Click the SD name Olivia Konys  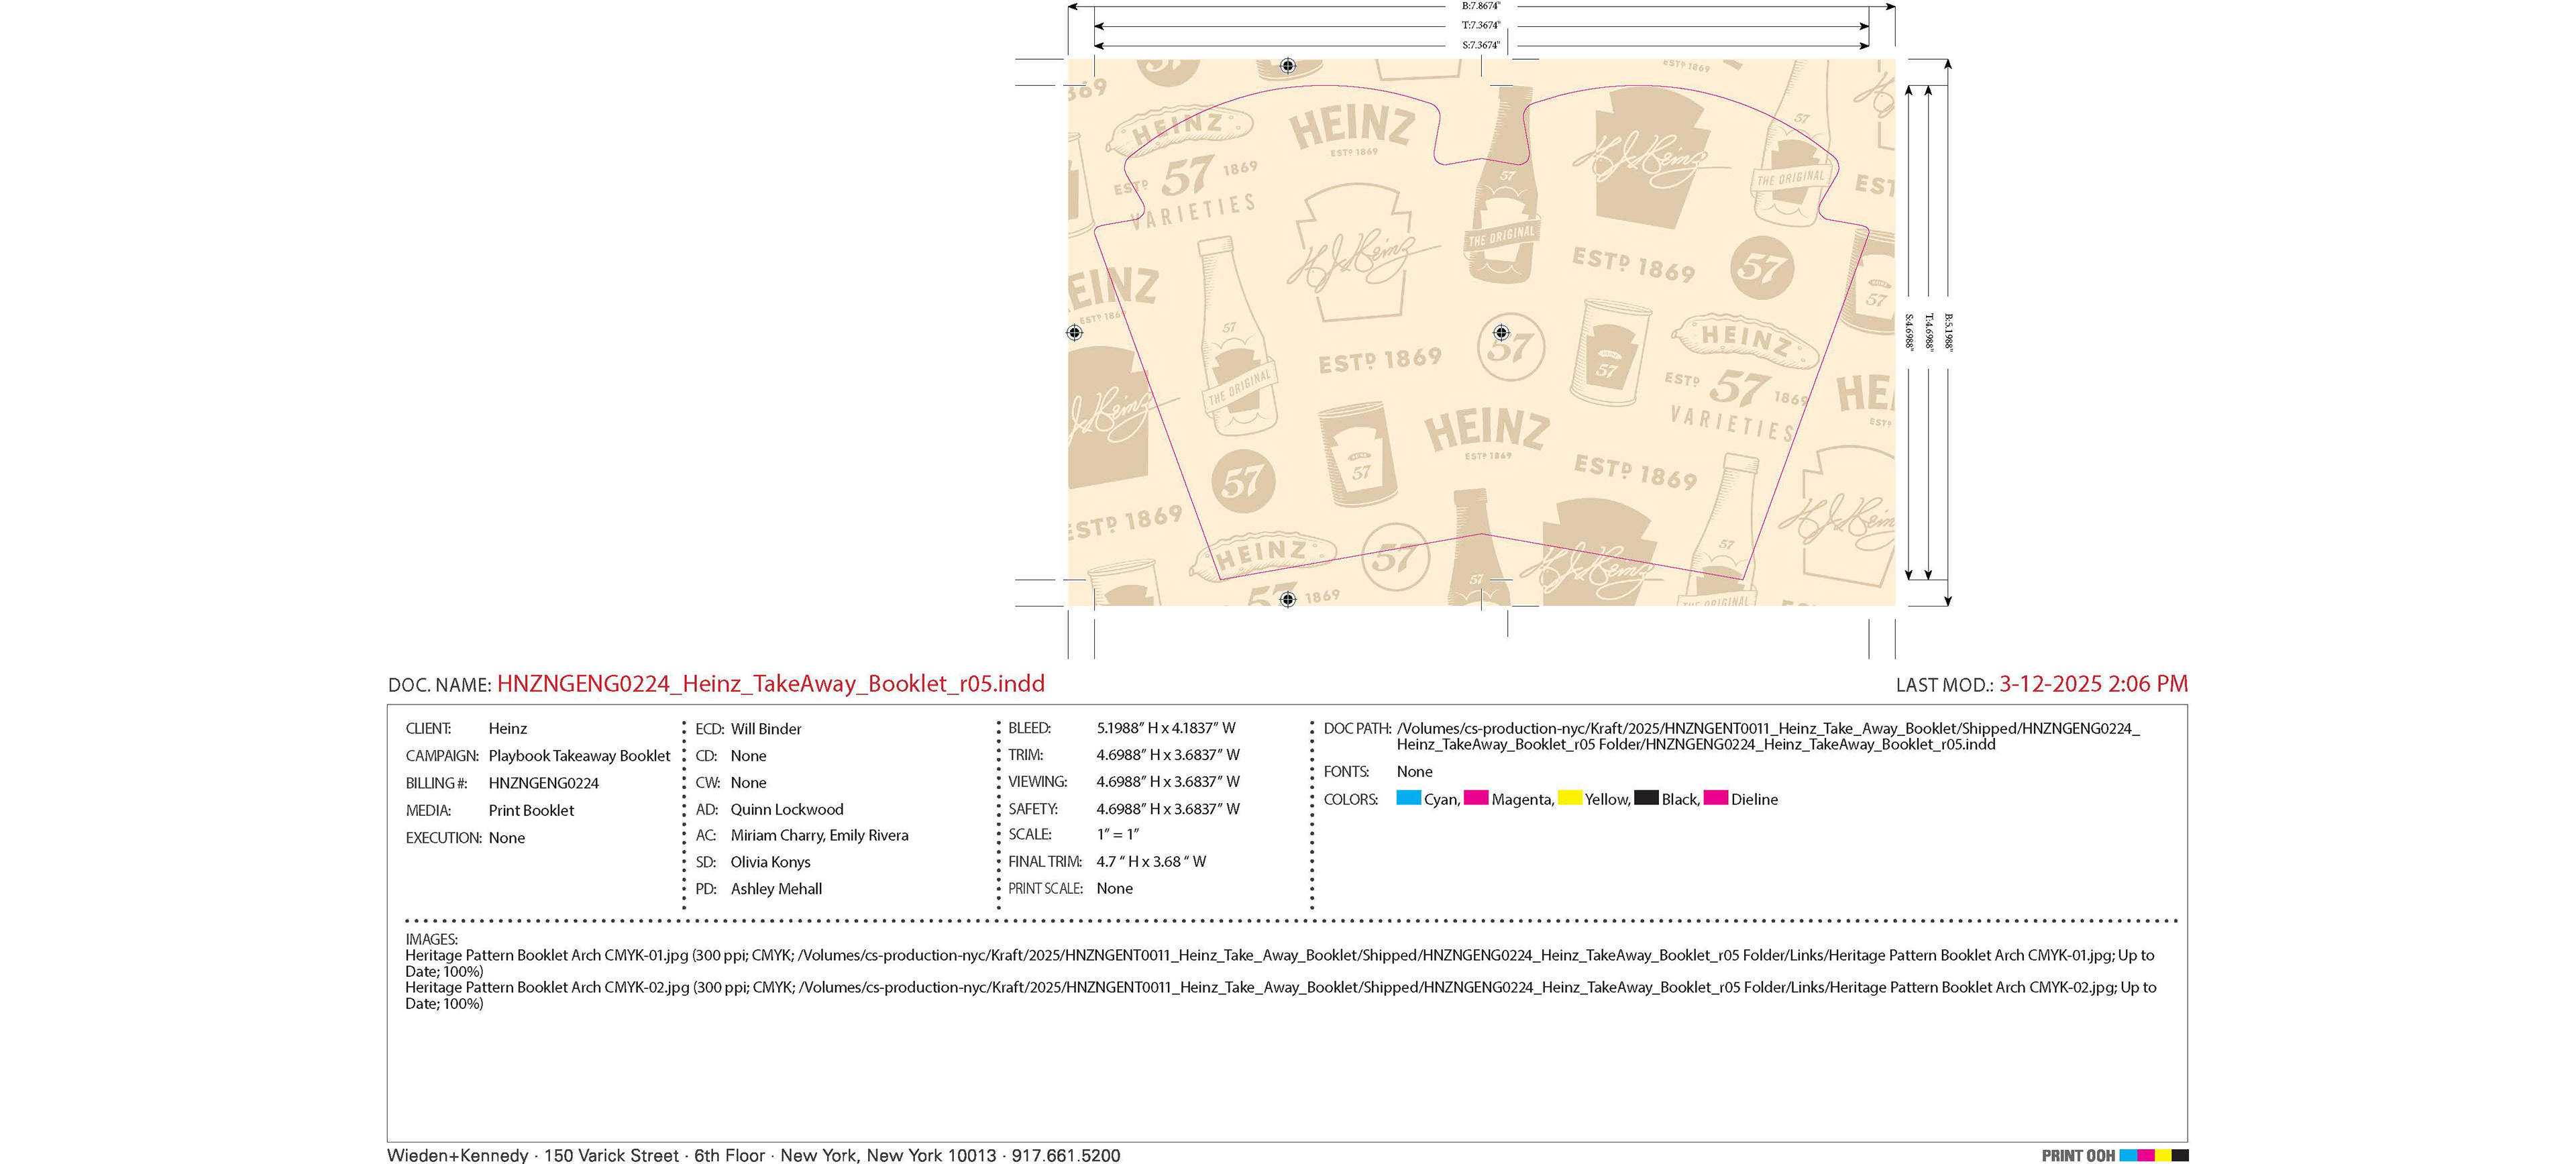[770, 862]
